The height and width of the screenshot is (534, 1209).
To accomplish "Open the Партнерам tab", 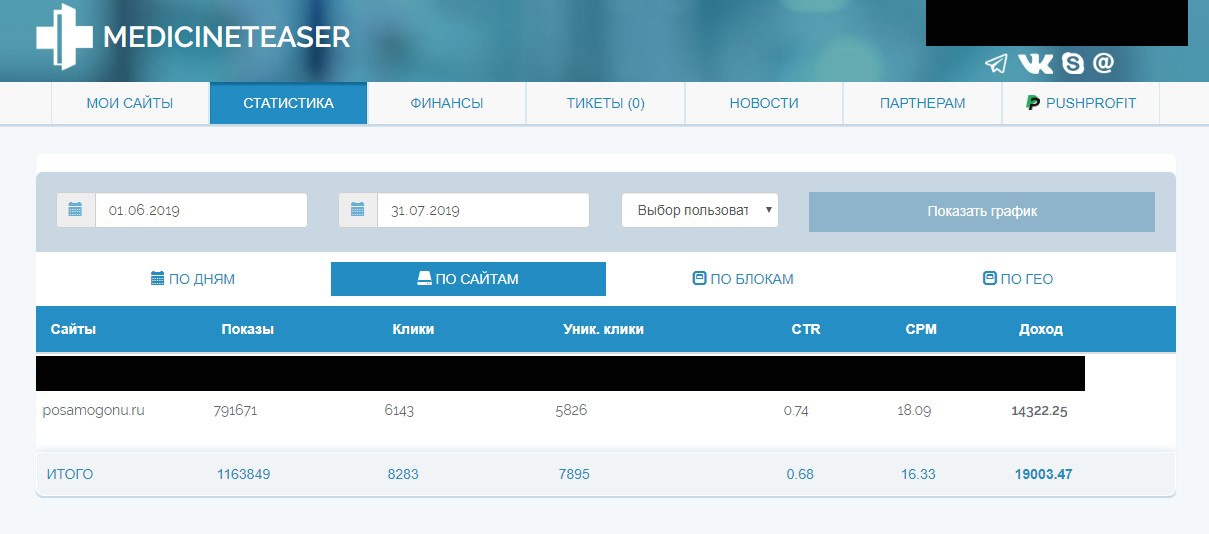I will [922, 103].
